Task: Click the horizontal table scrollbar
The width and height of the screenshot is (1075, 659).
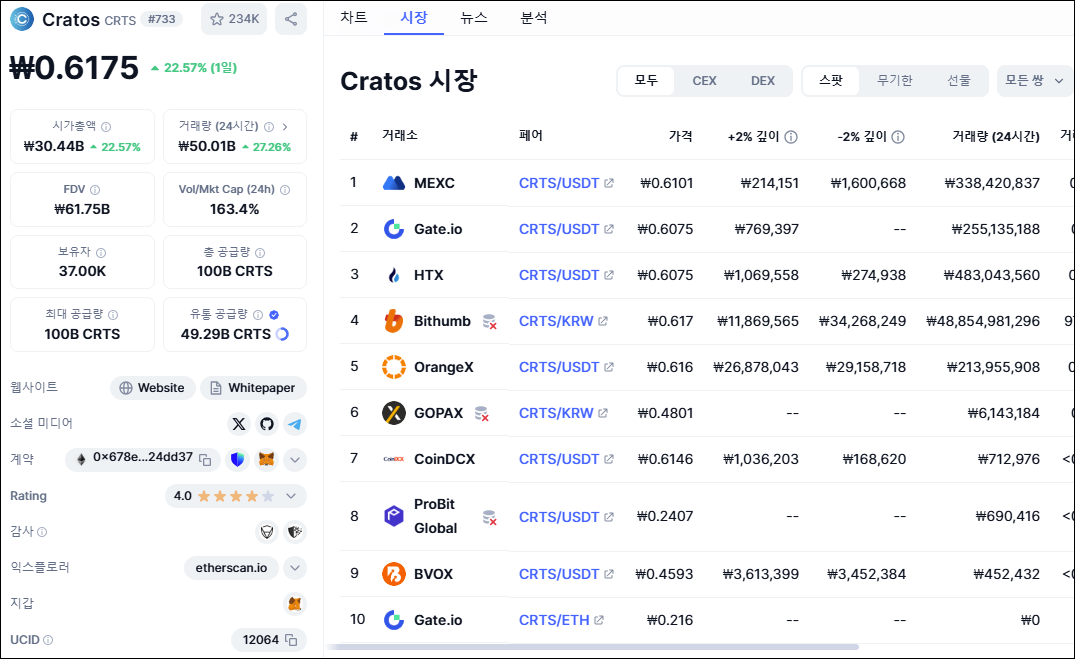Action: 593,647
